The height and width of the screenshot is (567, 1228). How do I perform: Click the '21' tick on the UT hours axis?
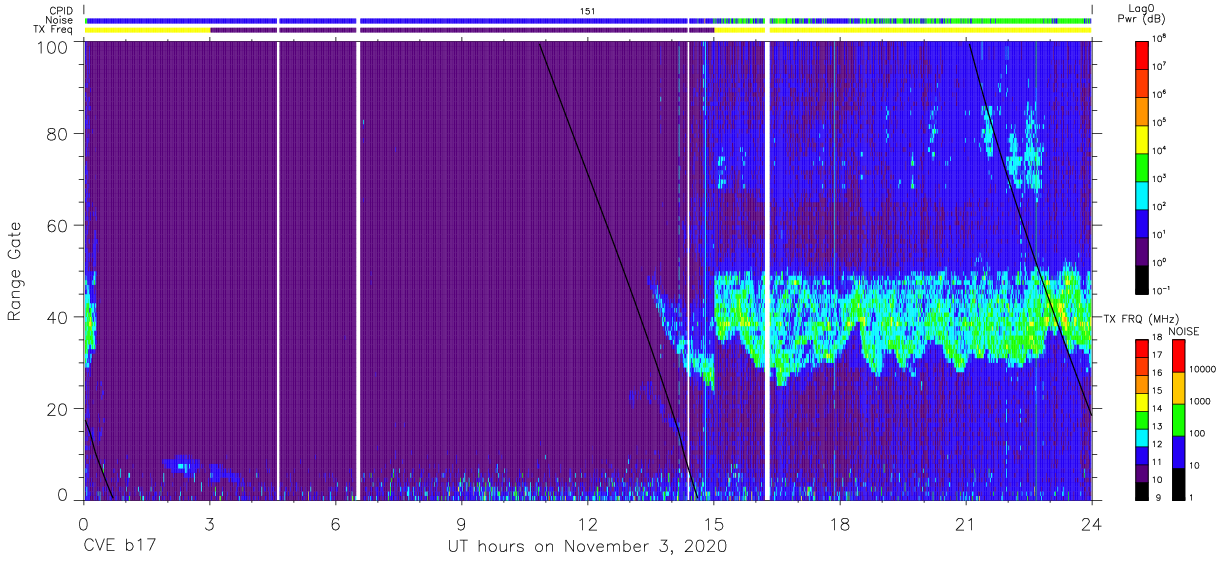pyautogui.click(x=965, y=523)
